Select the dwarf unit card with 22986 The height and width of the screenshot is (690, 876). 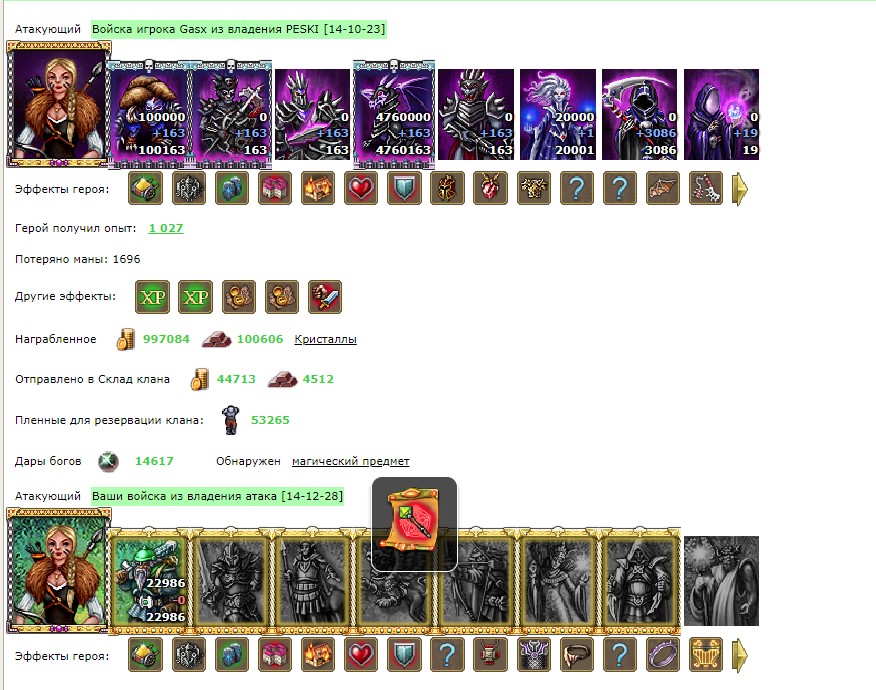pyautogui.click(x=149, y=580)
